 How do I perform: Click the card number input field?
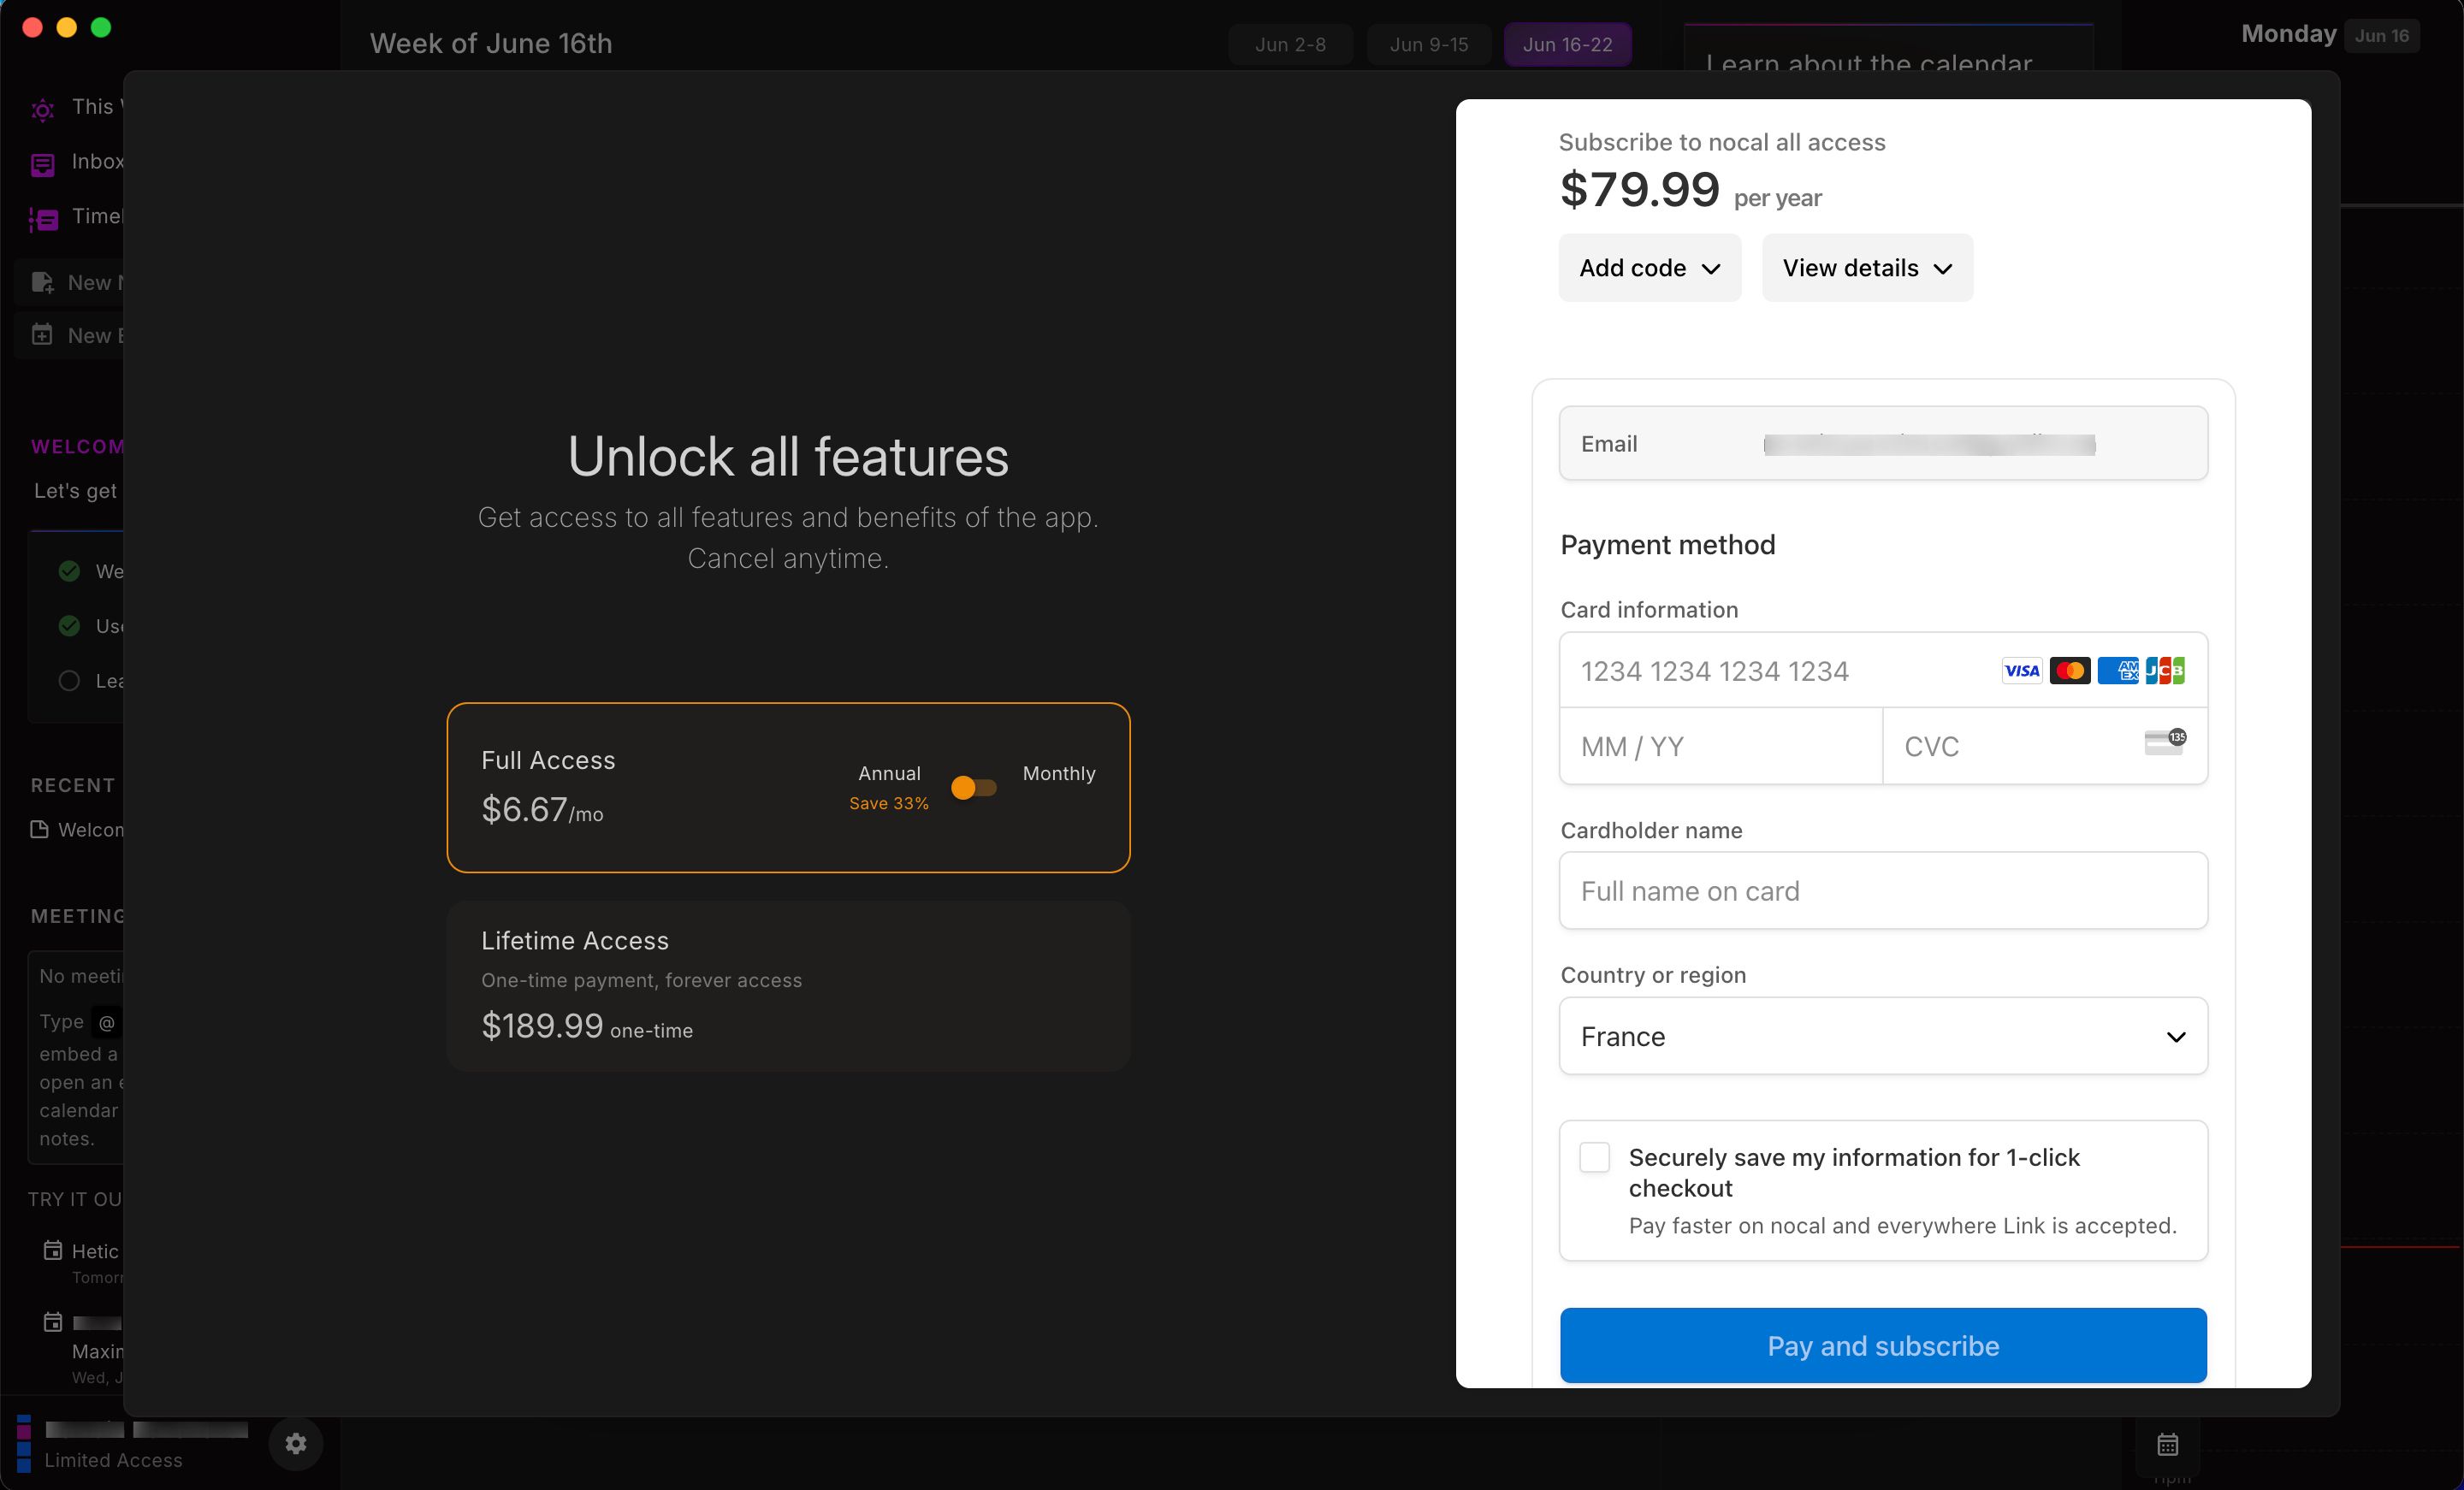[1883, 670]
